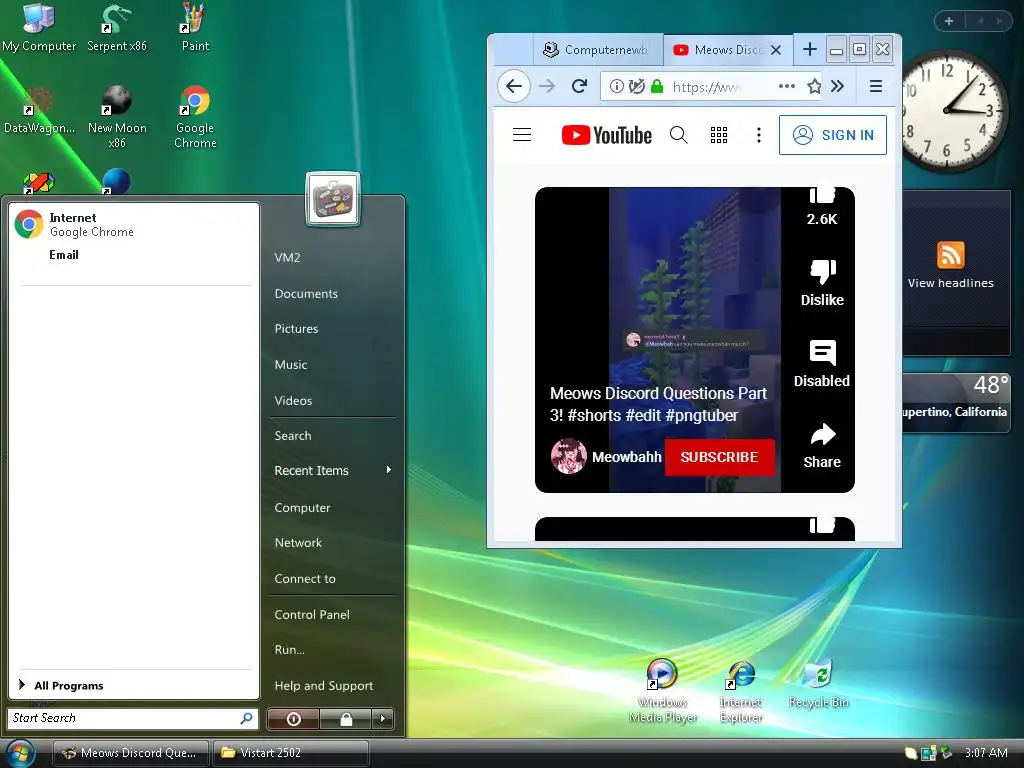The width and height of the screenshot is (1024, 768).
Task: Share the Meows Discord short
Action: (822, 445)
